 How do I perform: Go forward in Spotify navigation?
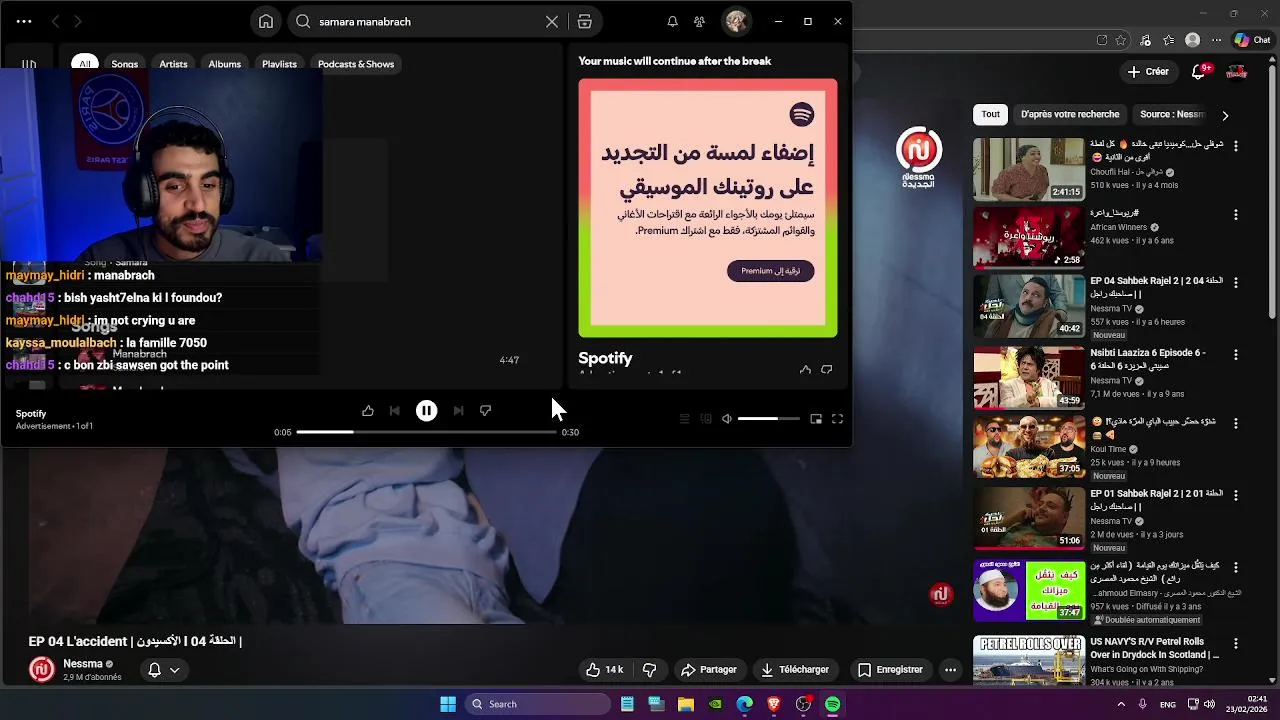coord(78,21)
